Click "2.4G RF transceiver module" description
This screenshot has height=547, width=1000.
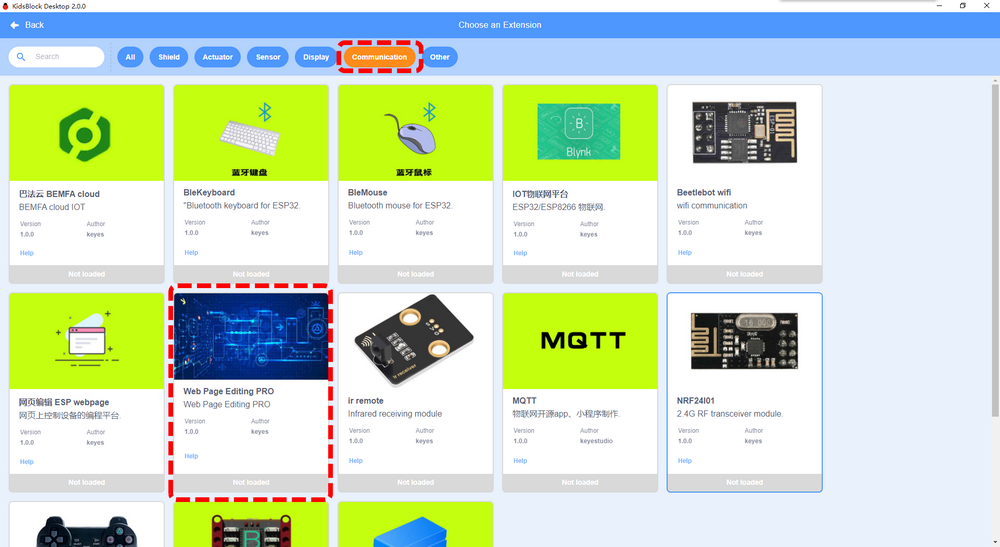pyautogui.click(x=730, y=414)
